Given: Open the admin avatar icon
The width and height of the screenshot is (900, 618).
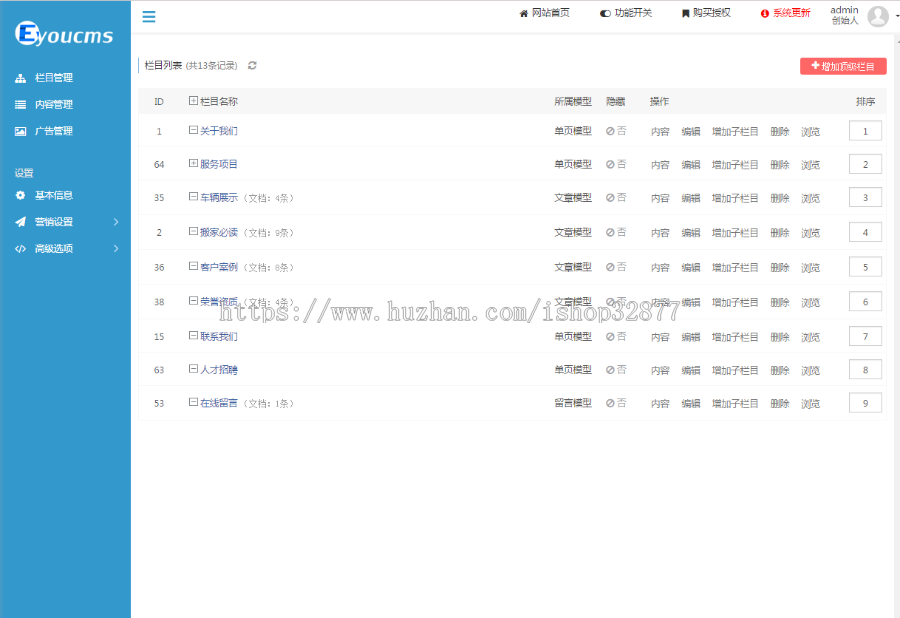Looking at the screenshot, I should 876,15.
